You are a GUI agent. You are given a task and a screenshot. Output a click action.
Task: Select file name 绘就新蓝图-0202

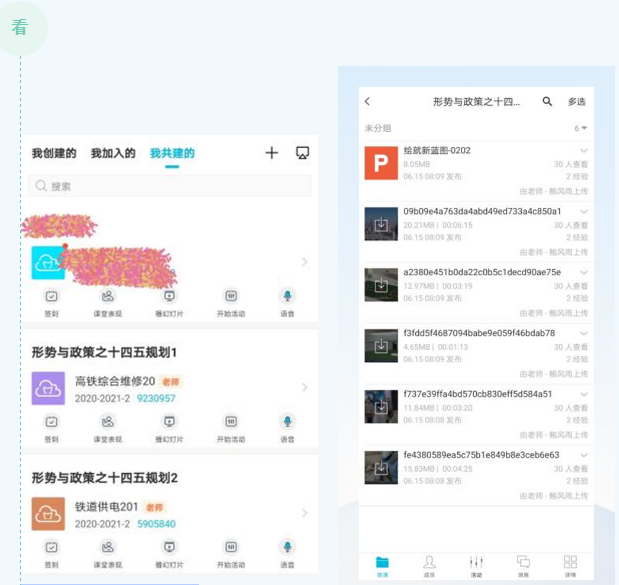pos(437,151)
